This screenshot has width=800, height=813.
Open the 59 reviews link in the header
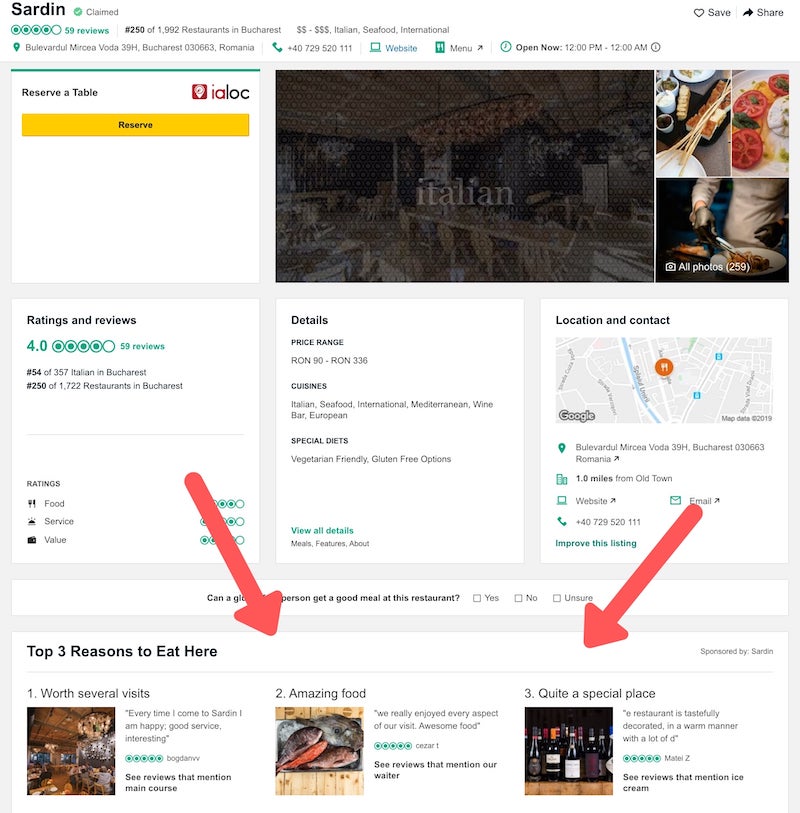pos(87,31)
